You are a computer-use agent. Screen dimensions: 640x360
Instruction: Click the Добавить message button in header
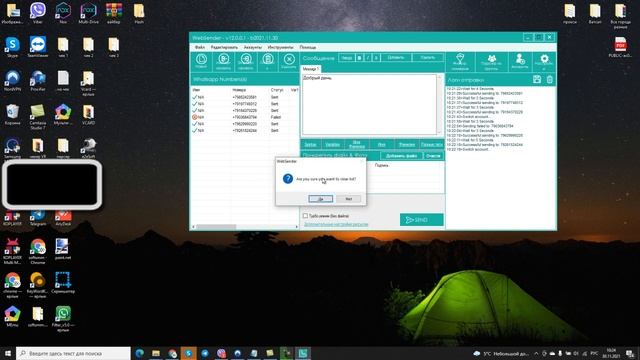click(x=396, y=58)
